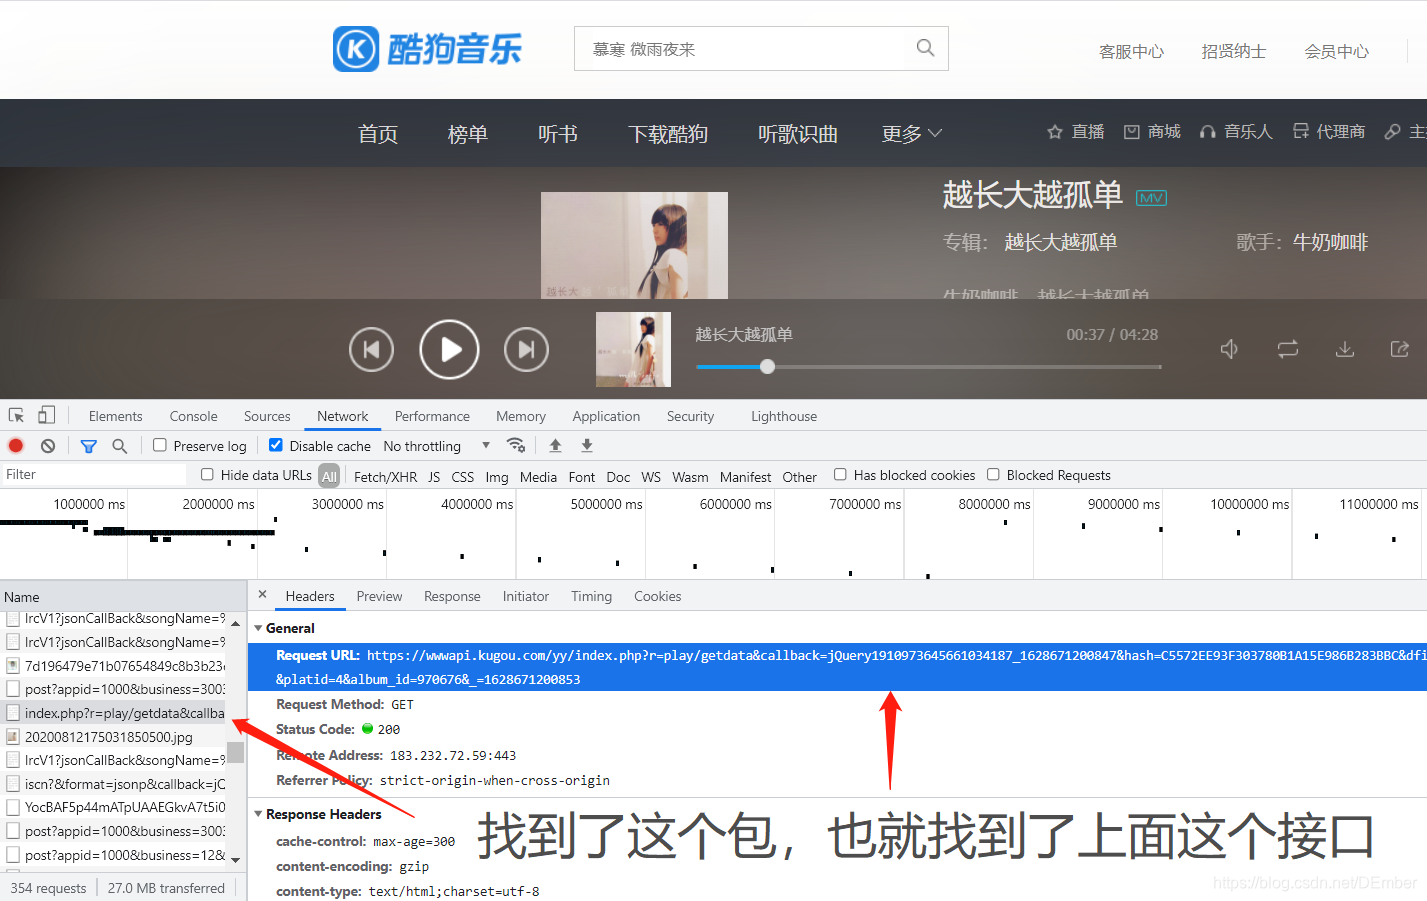Click the singer name 牛奶咖啡
Image resolution: width=1427 pixels, height=901 pixels.
click(1330, 242)
